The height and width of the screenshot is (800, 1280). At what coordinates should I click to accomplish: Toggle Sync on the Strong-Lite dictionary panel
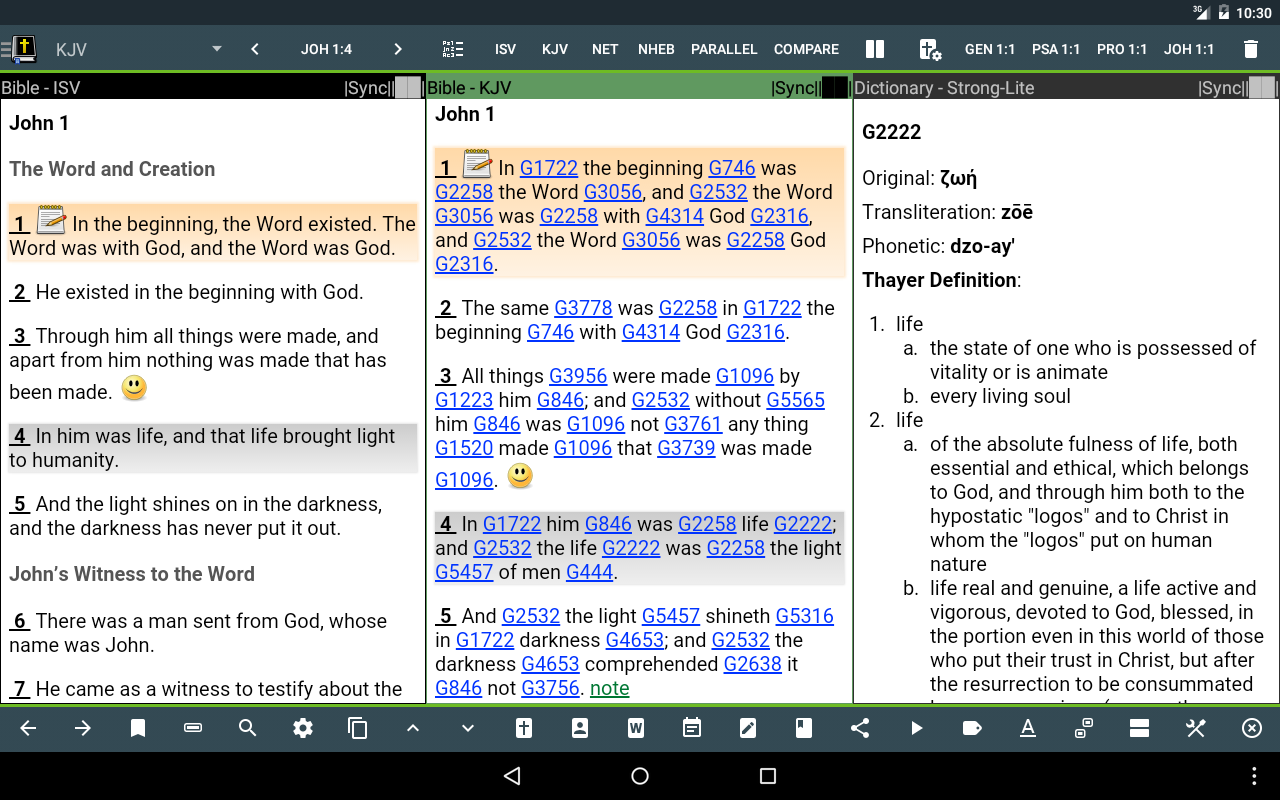(x=1220, y=87)
